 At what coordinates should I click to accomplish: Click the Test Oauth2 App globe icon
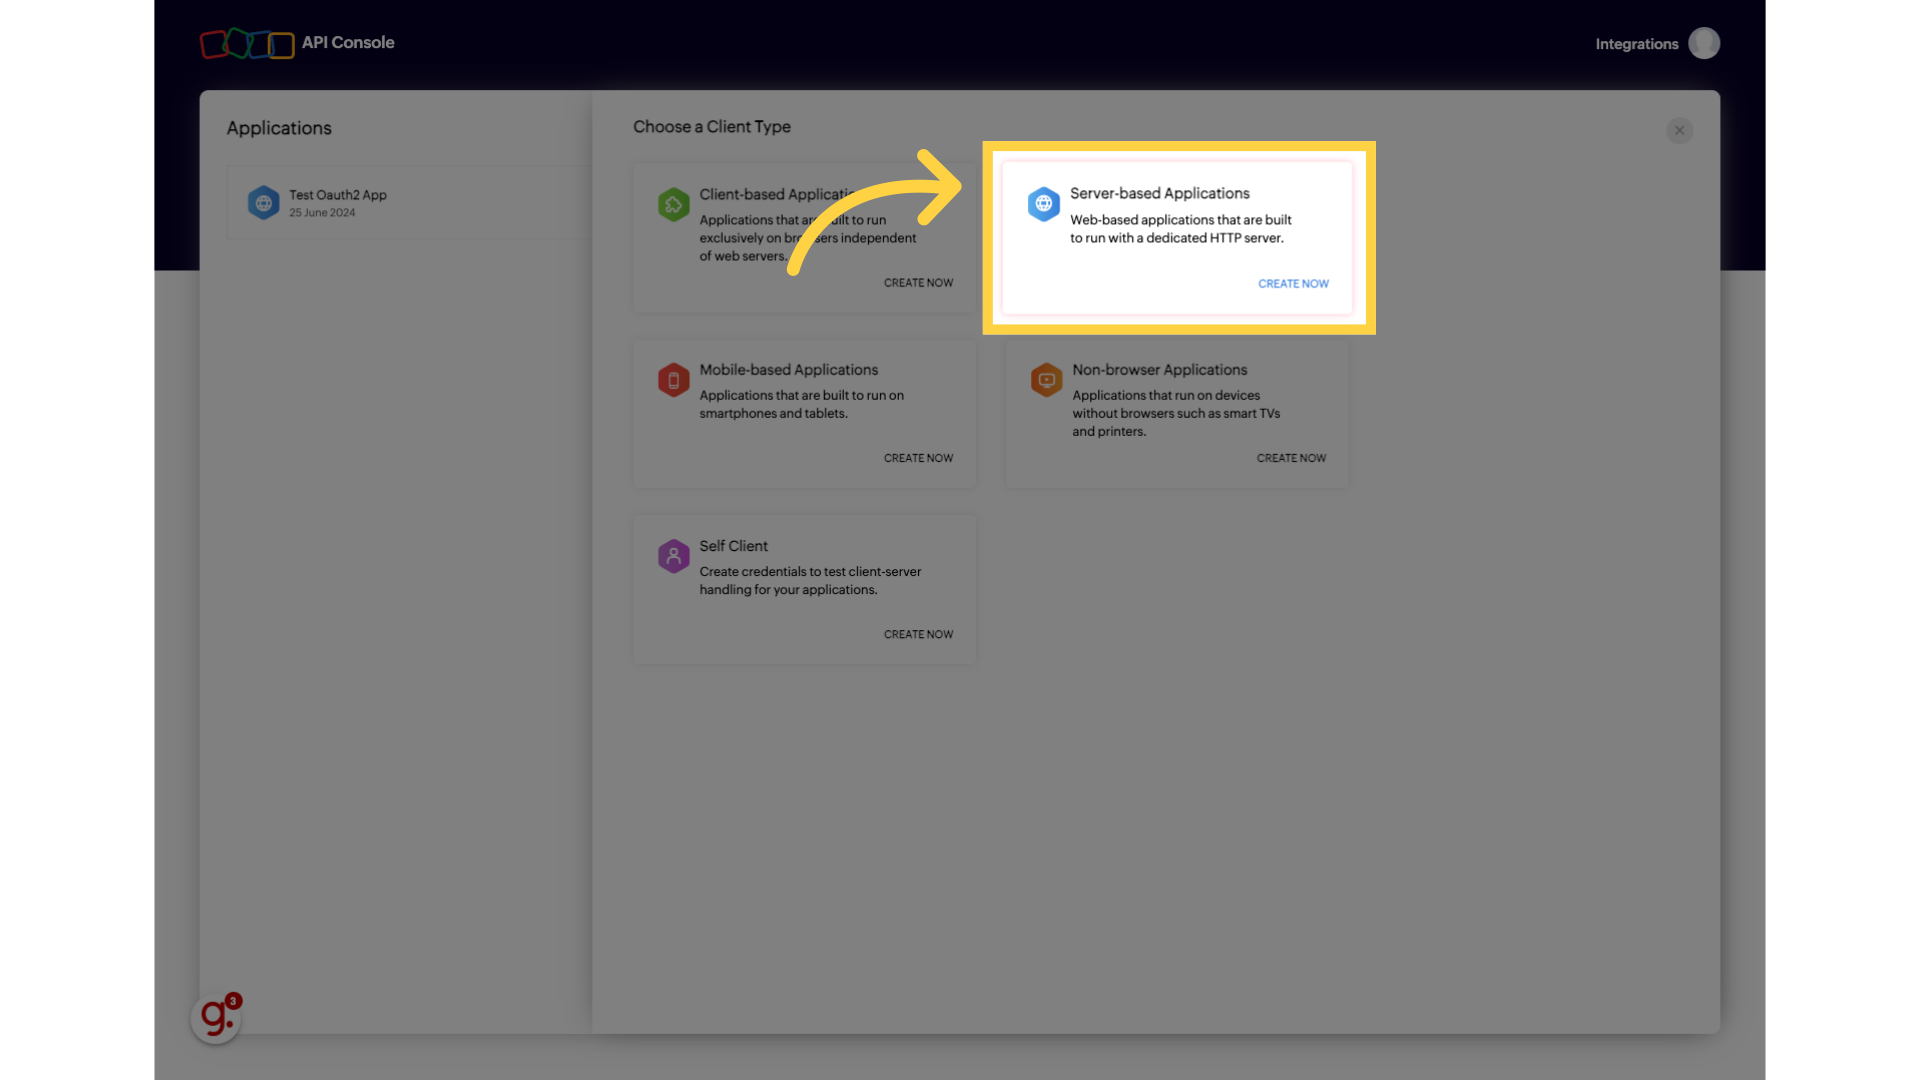point(264,202)
